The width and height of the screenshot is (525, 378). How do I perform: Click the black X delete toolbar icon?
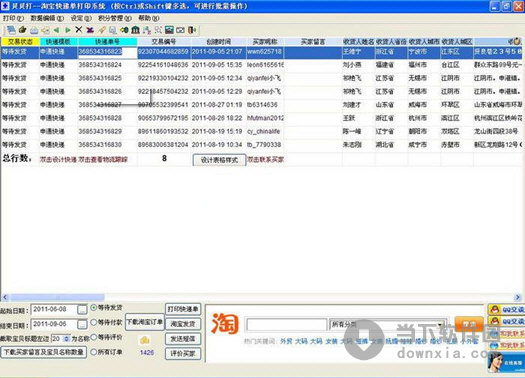point(79,30)
